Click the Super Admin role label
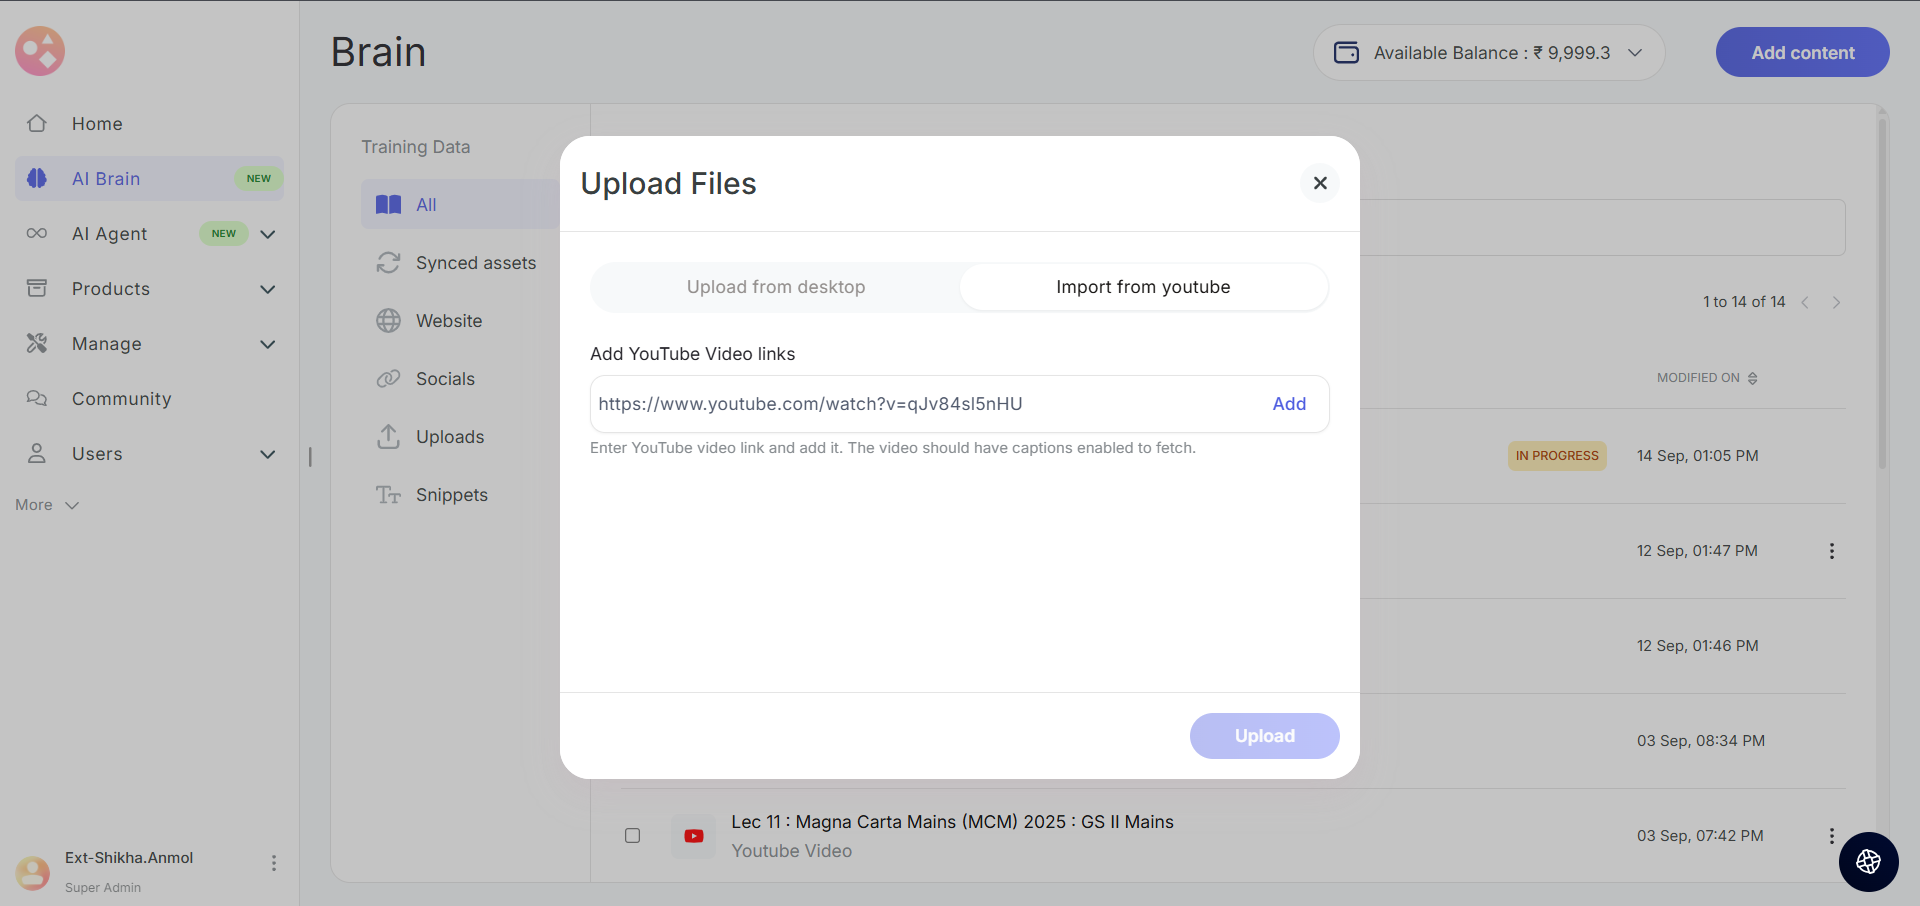Screen dimensions: 1920x906 pos(103,887)
